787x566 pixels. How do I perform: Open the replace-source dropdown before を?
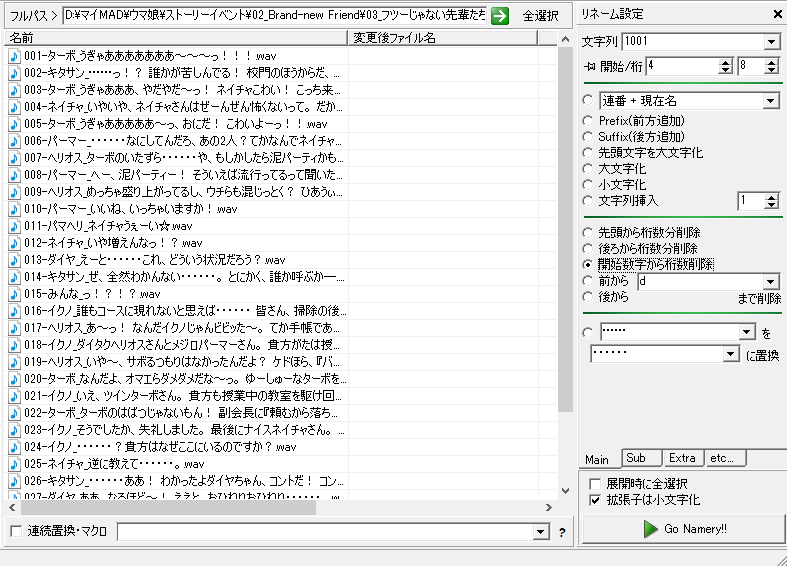pos(747,332)
